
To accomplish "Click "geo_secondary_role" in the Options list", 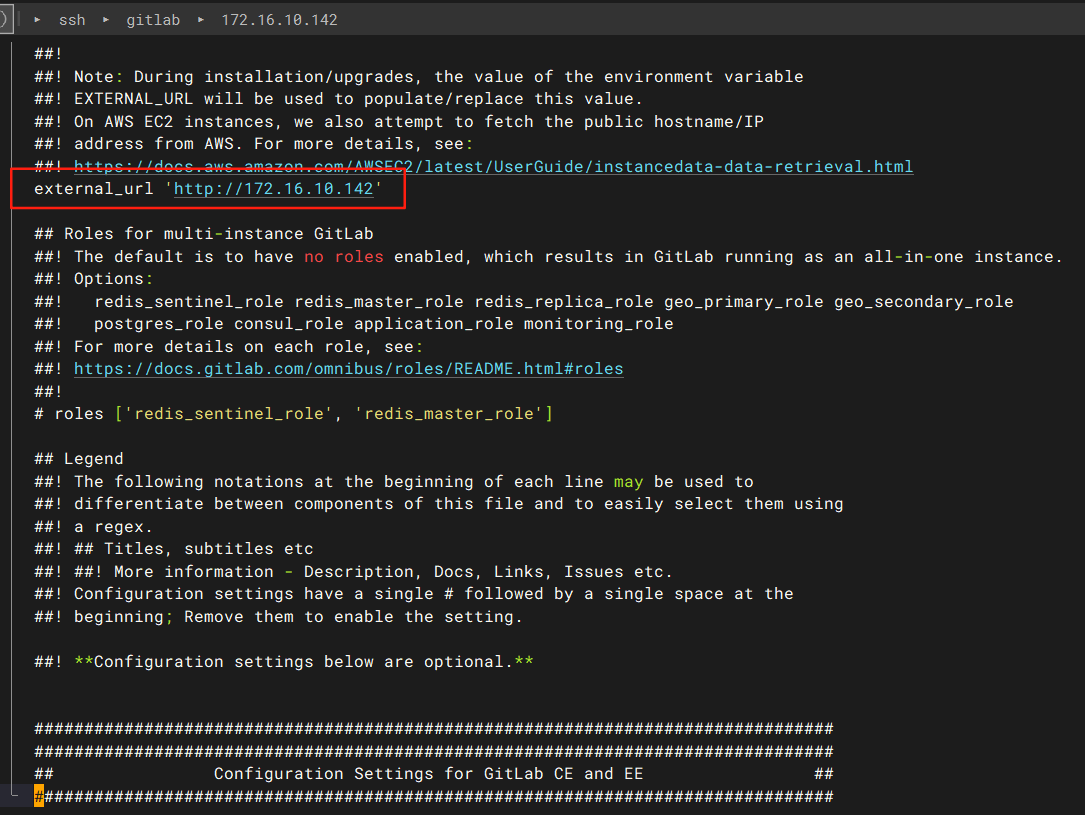I will [x=924, y=302].
